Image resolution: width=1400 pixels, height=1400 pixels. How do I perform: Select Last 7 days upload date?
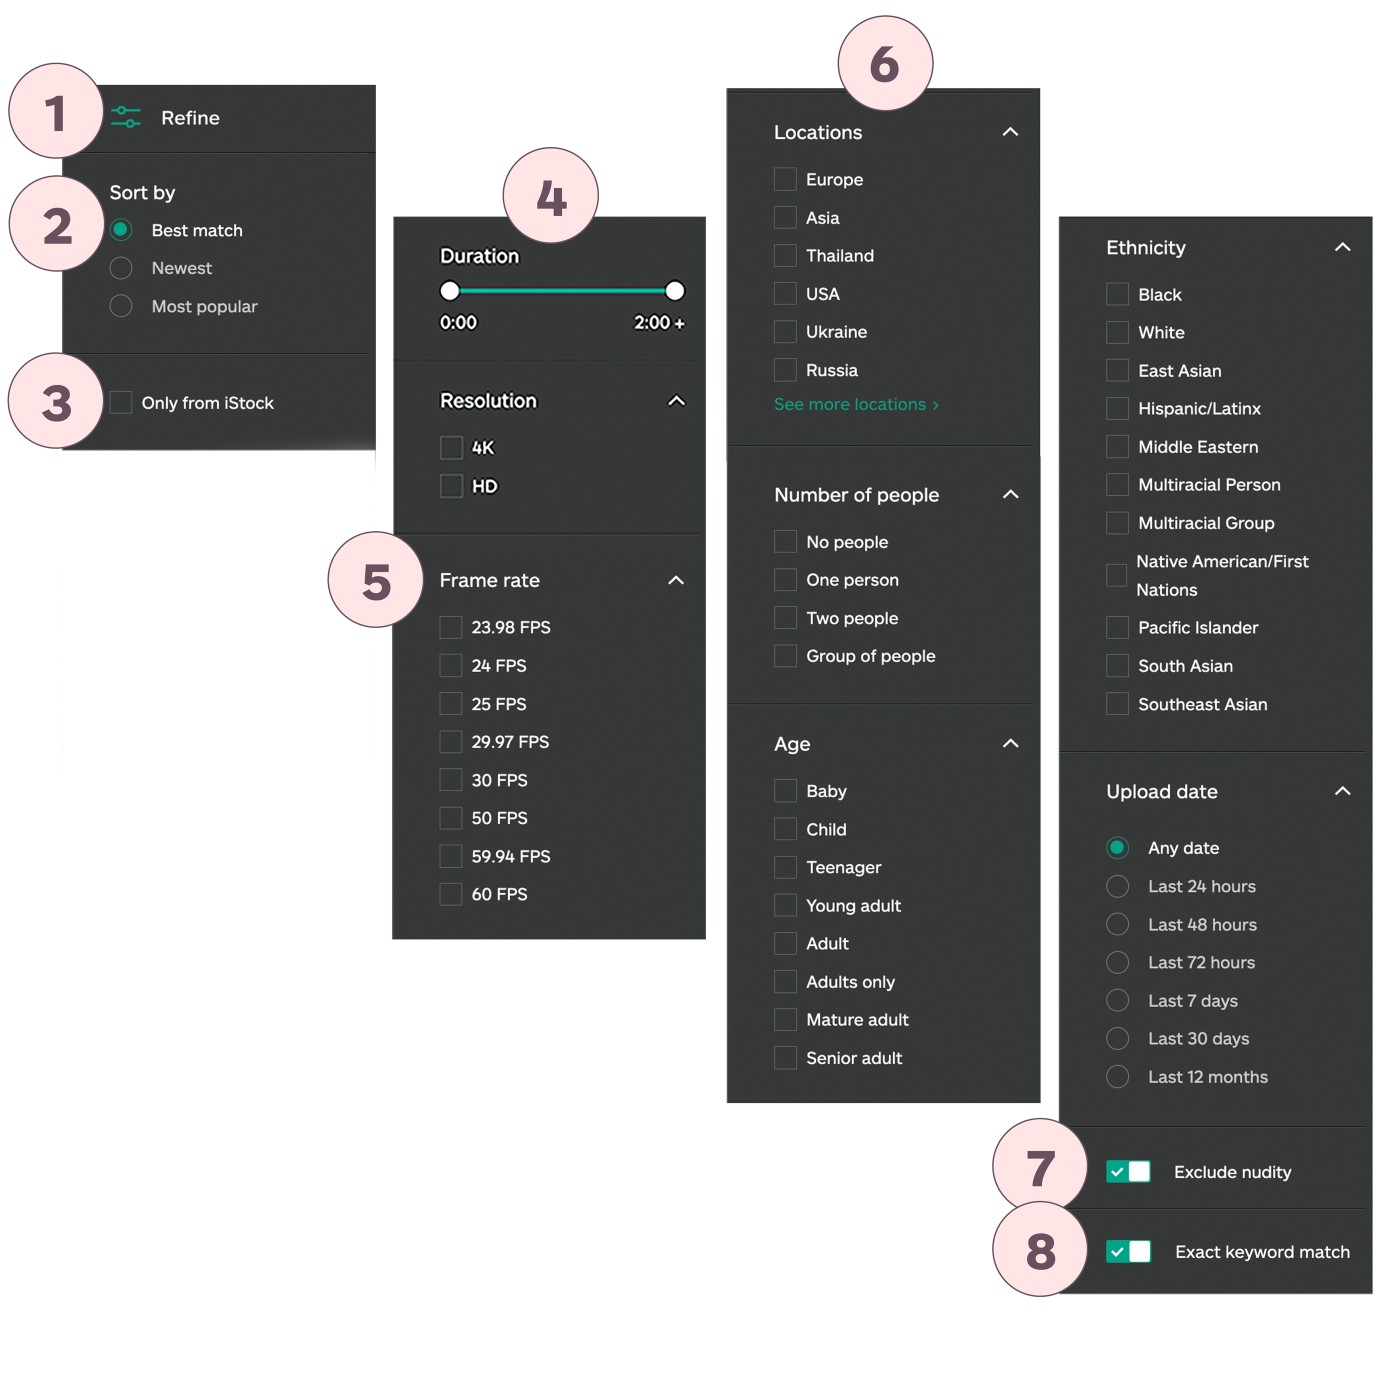1118,1001
